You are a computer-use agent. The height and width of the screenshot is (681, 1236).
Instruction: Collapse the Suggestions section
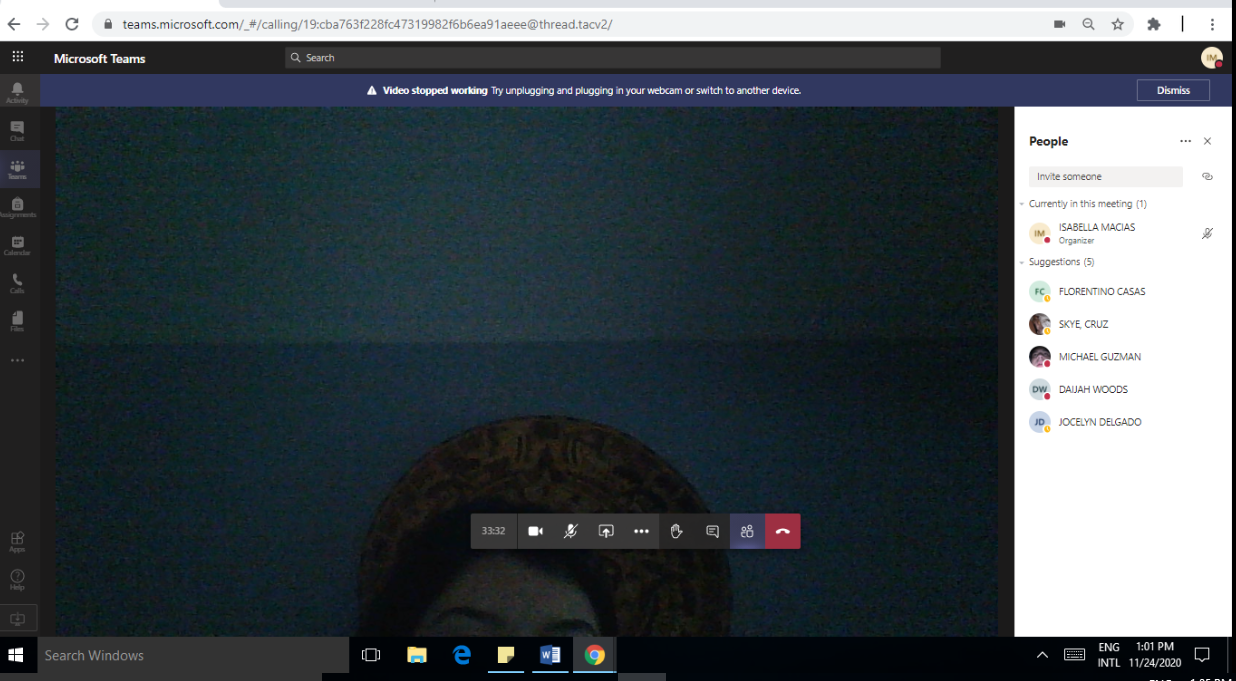pos(1022,262)
